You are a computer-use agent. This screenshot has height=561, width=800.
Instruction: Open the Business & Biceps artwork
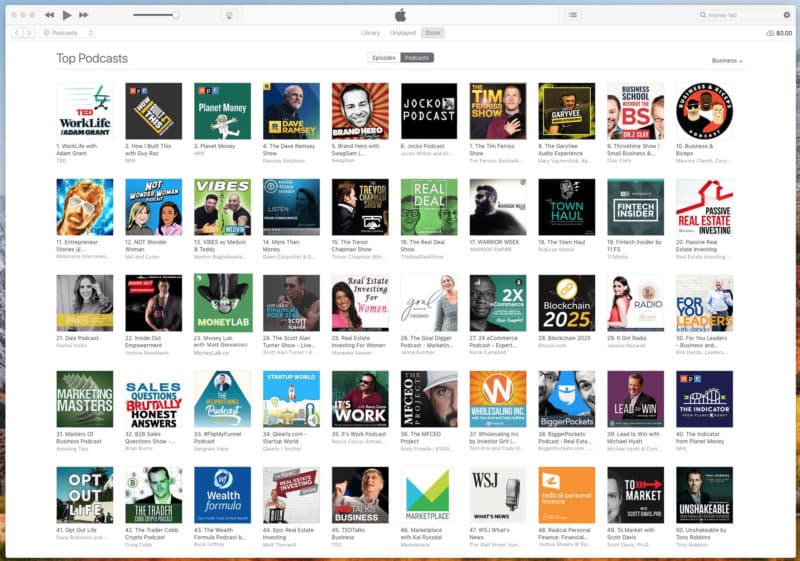705,111
